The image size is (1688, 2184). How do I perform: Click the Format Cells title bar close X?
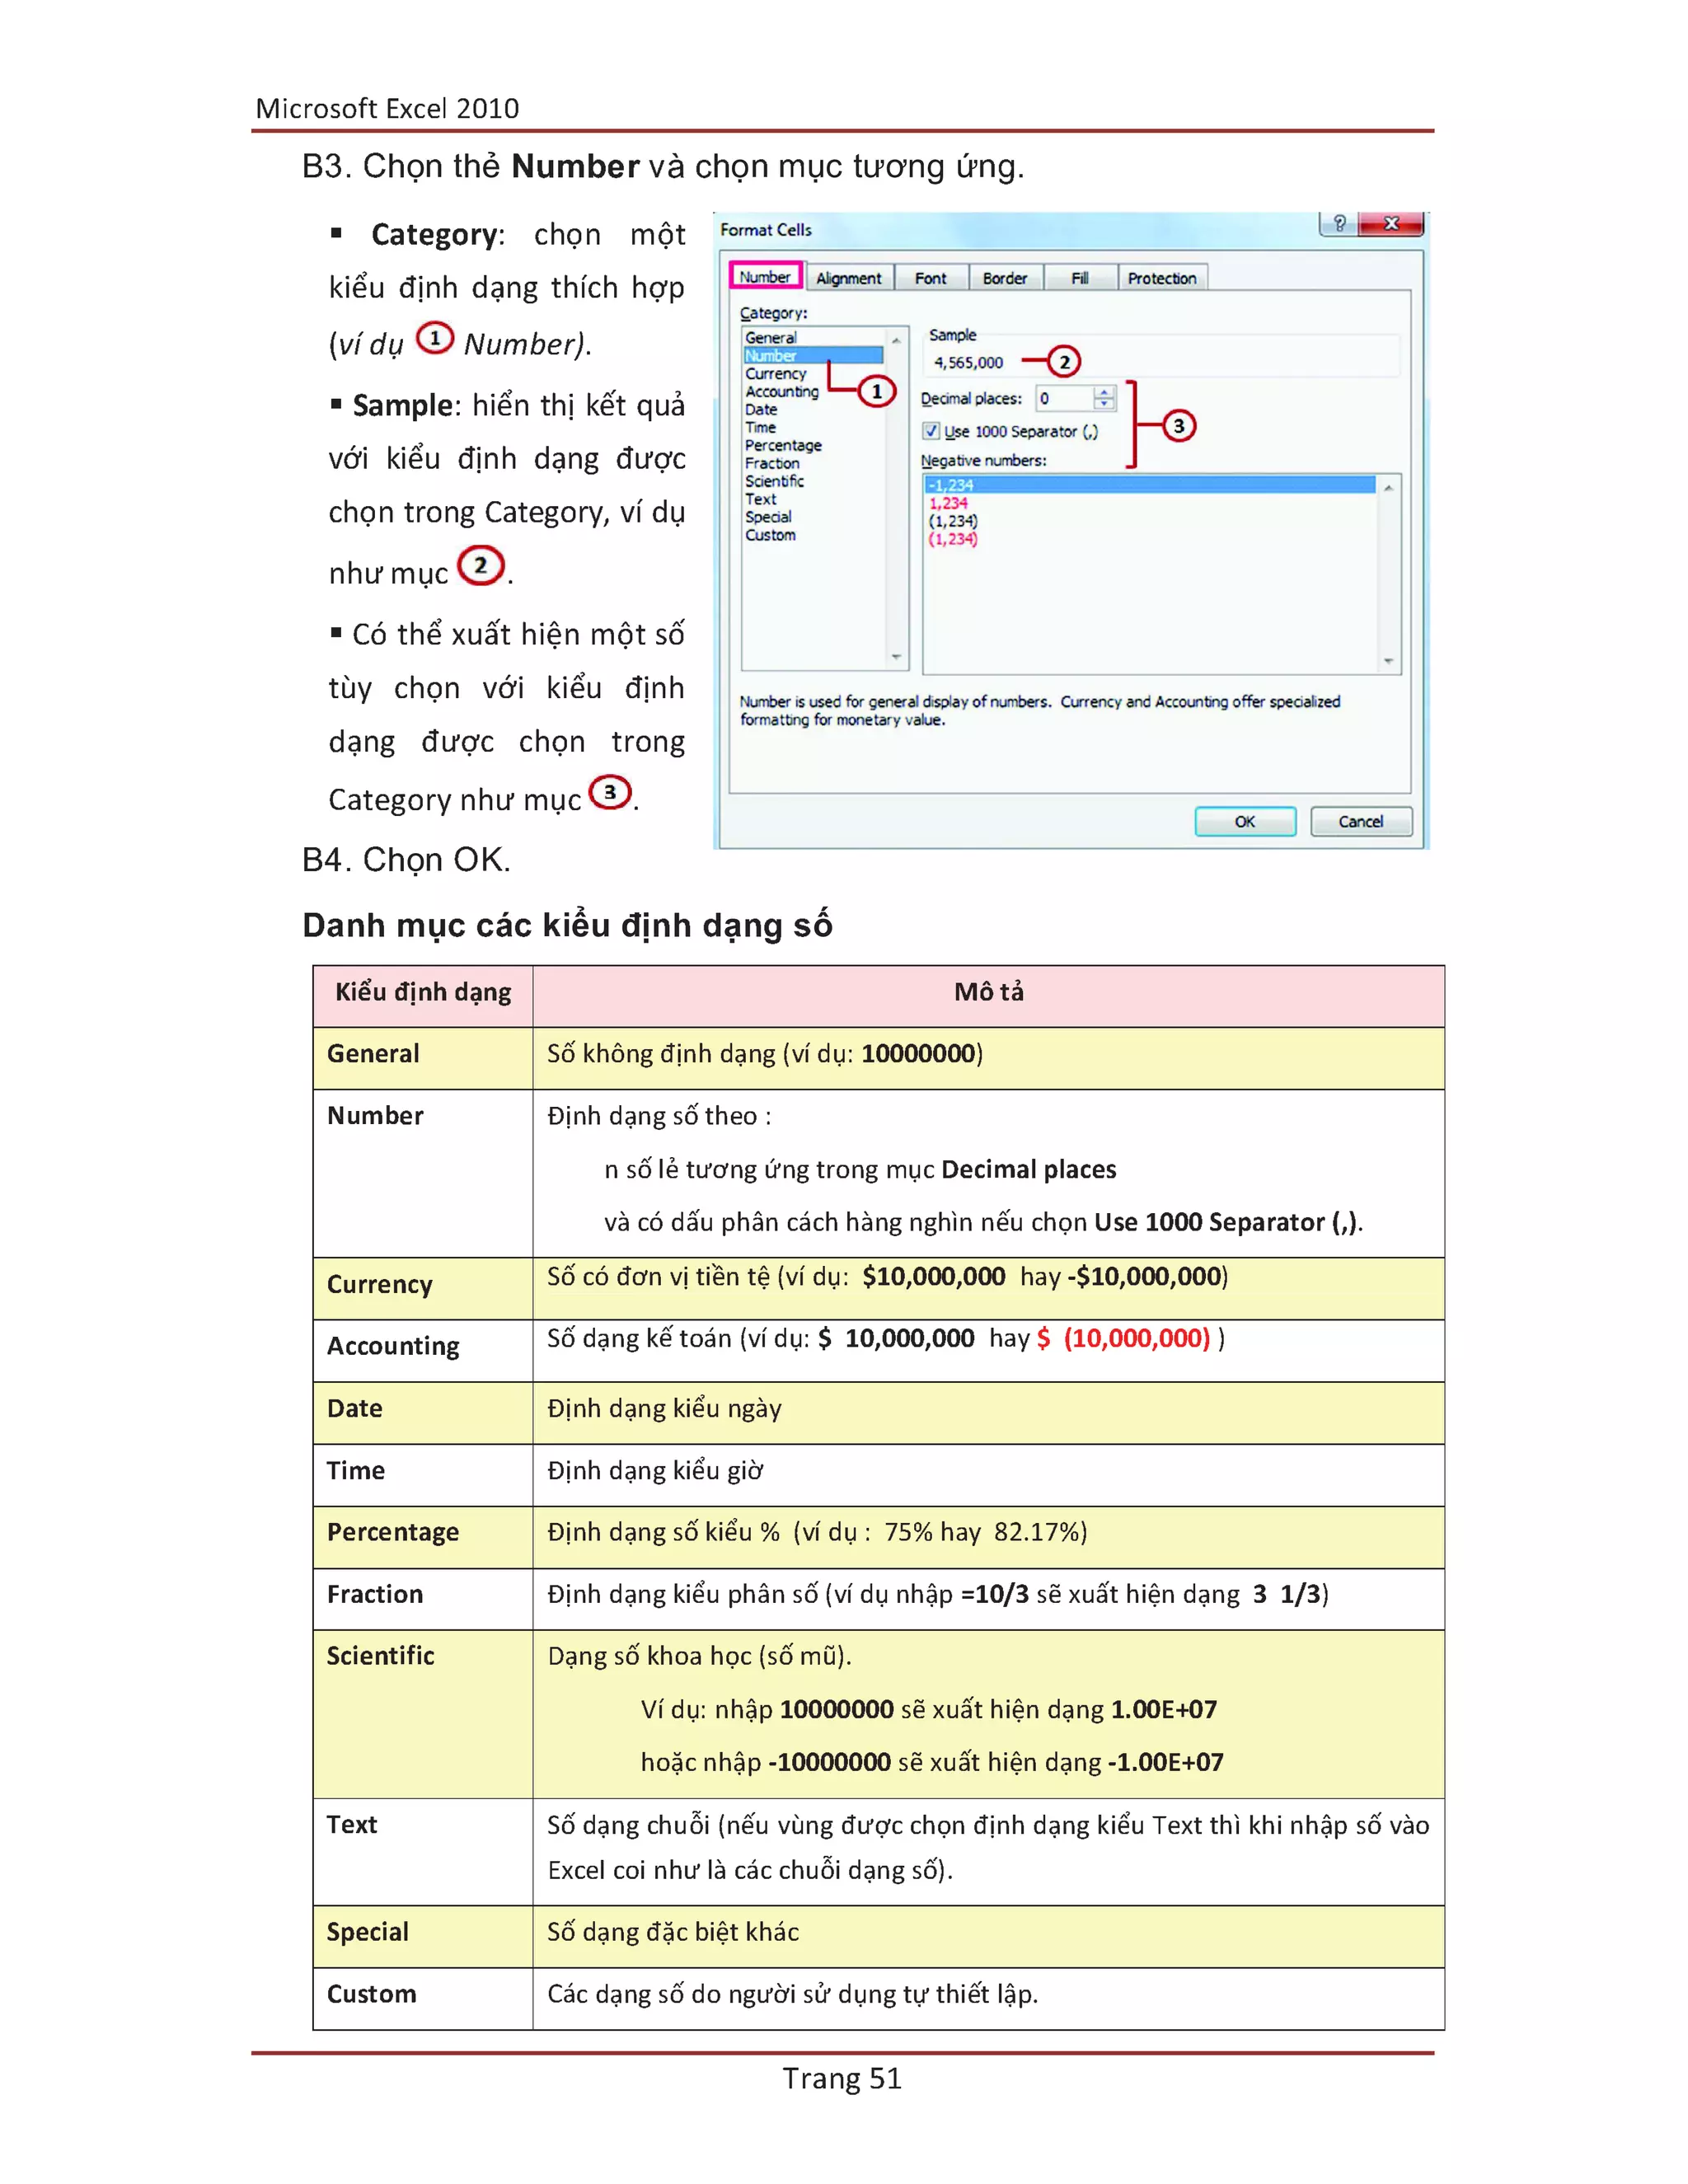point(1391,223)
